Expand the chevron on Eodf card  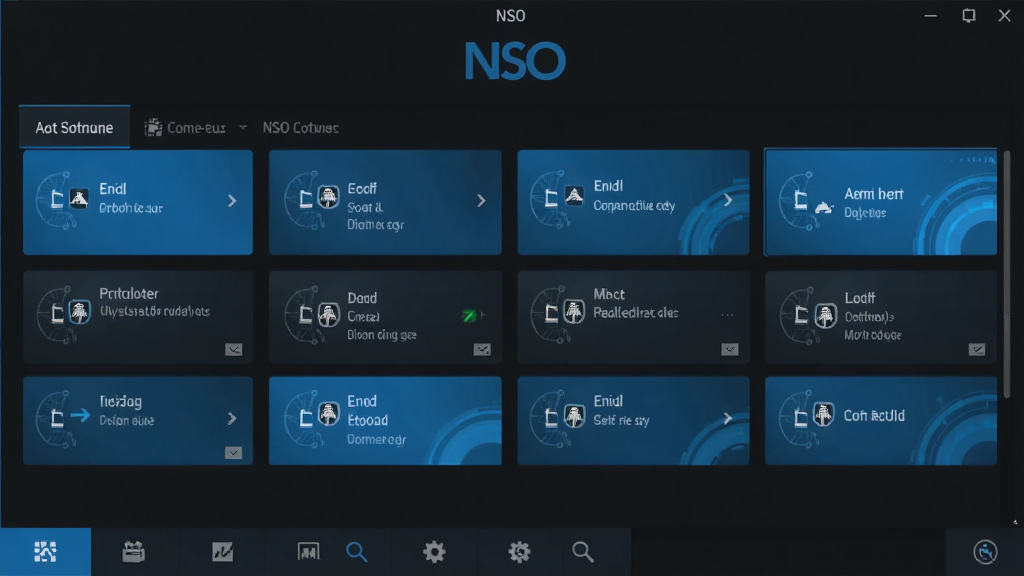481,200
